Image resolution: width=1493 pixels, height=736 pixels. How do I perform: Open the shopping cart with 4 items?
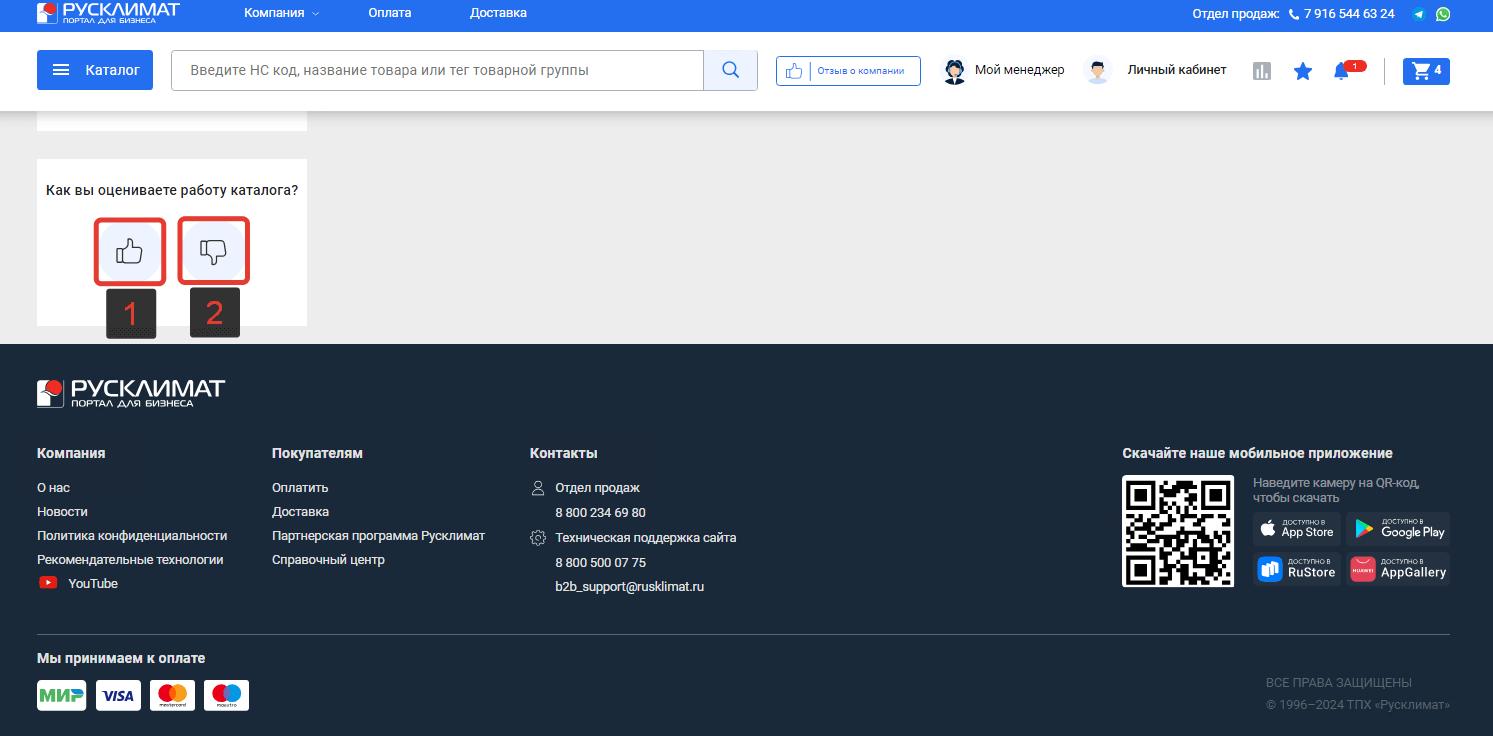click(1426, 71)
